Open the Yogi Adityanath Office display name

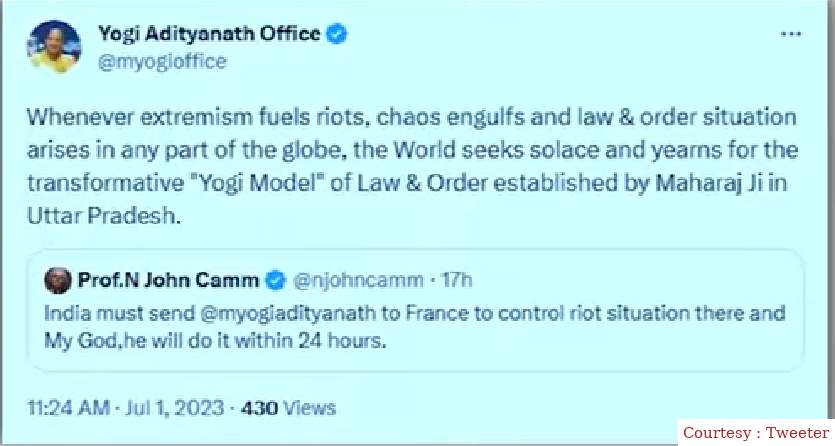209,34
